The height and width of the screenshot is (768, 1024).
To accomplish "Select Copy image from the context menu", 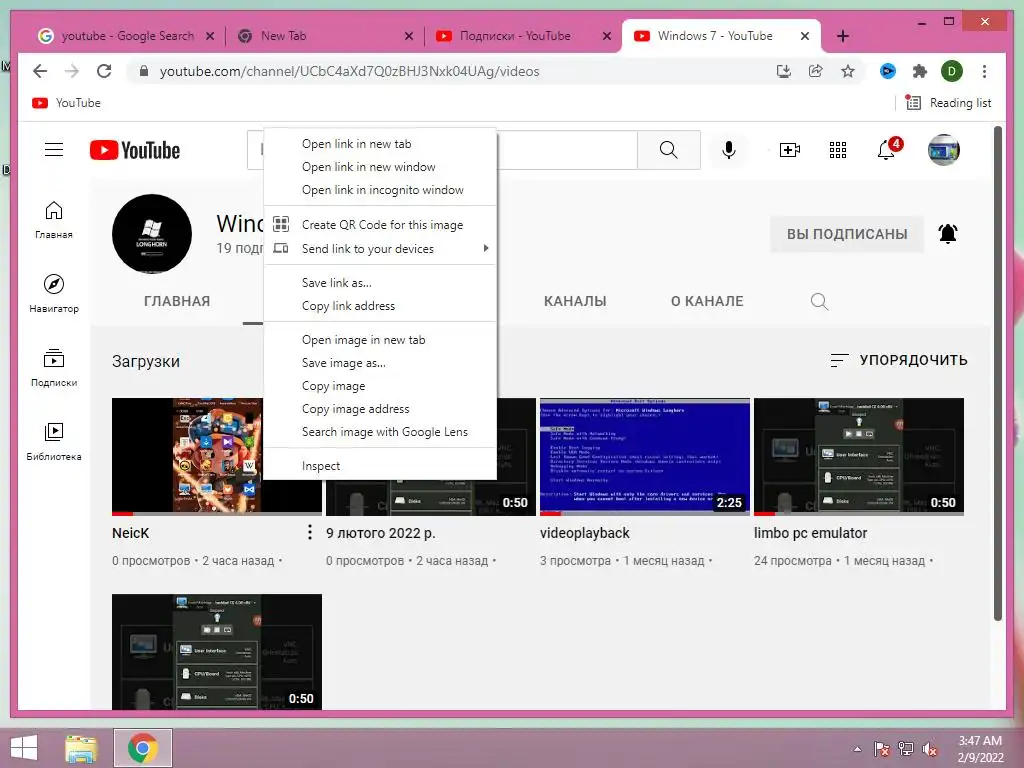I will (380, 386).
